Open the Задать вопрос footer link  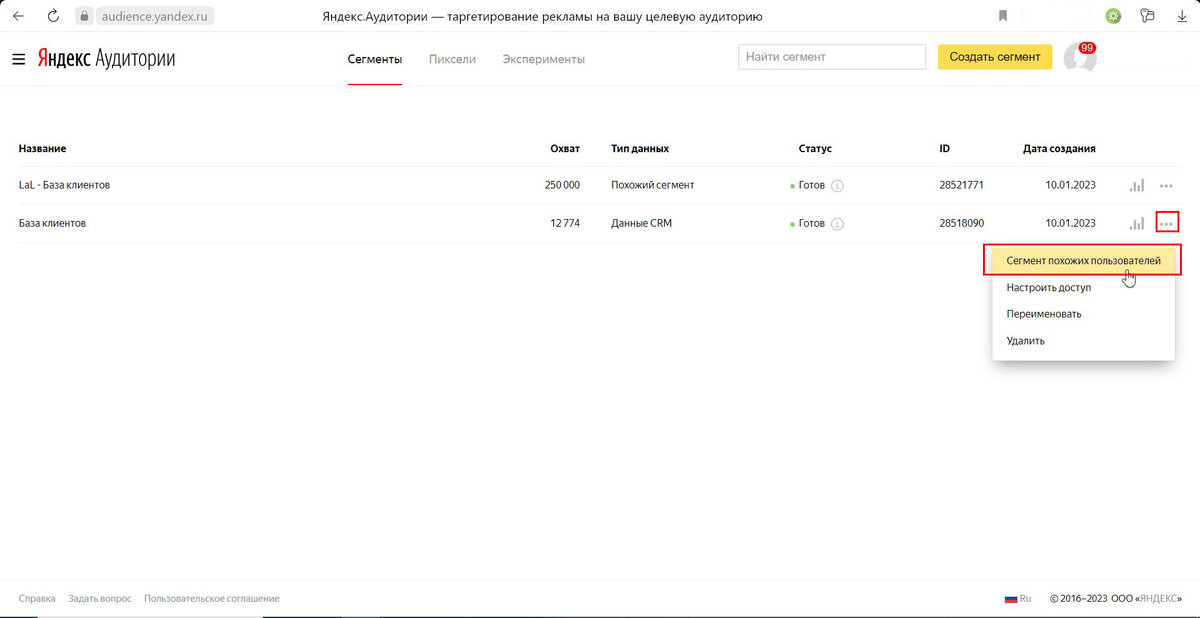(x=100, y=598)
